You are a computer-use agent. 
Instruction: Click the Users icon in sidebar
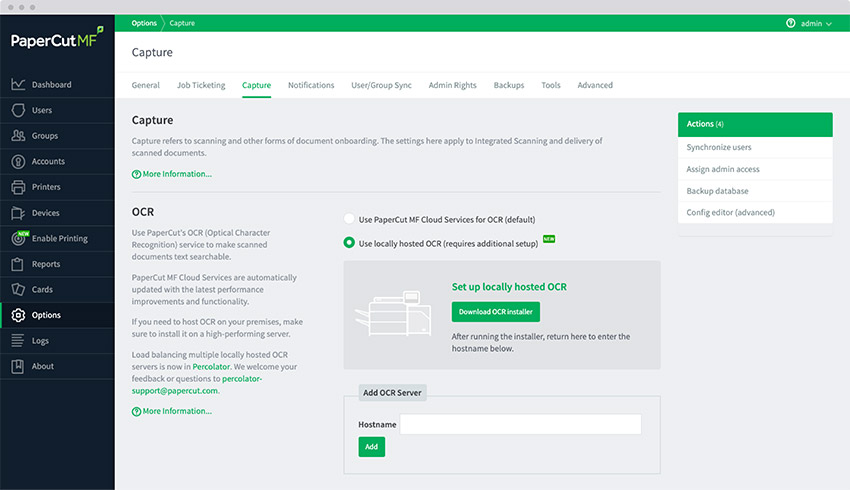click(18, 110)
